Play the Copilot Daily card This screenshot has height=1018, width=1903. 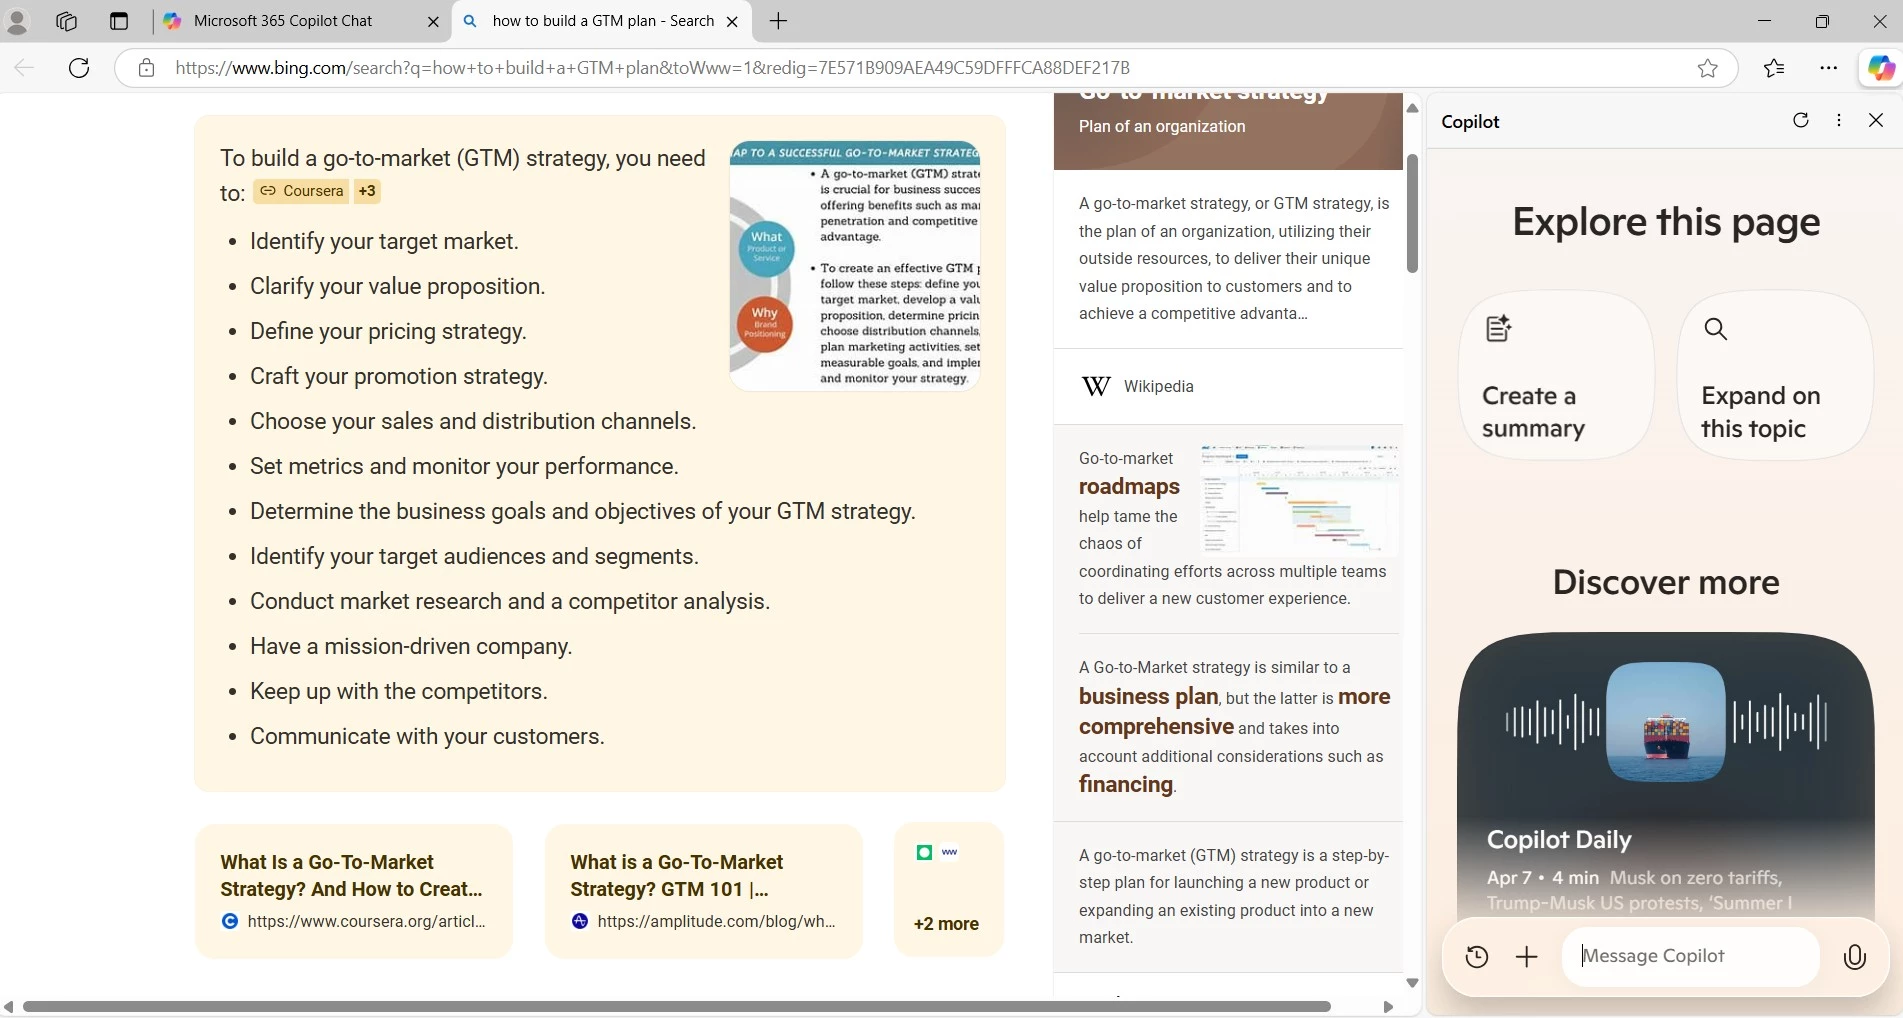pyautogui.click(x=1666, y=775)
